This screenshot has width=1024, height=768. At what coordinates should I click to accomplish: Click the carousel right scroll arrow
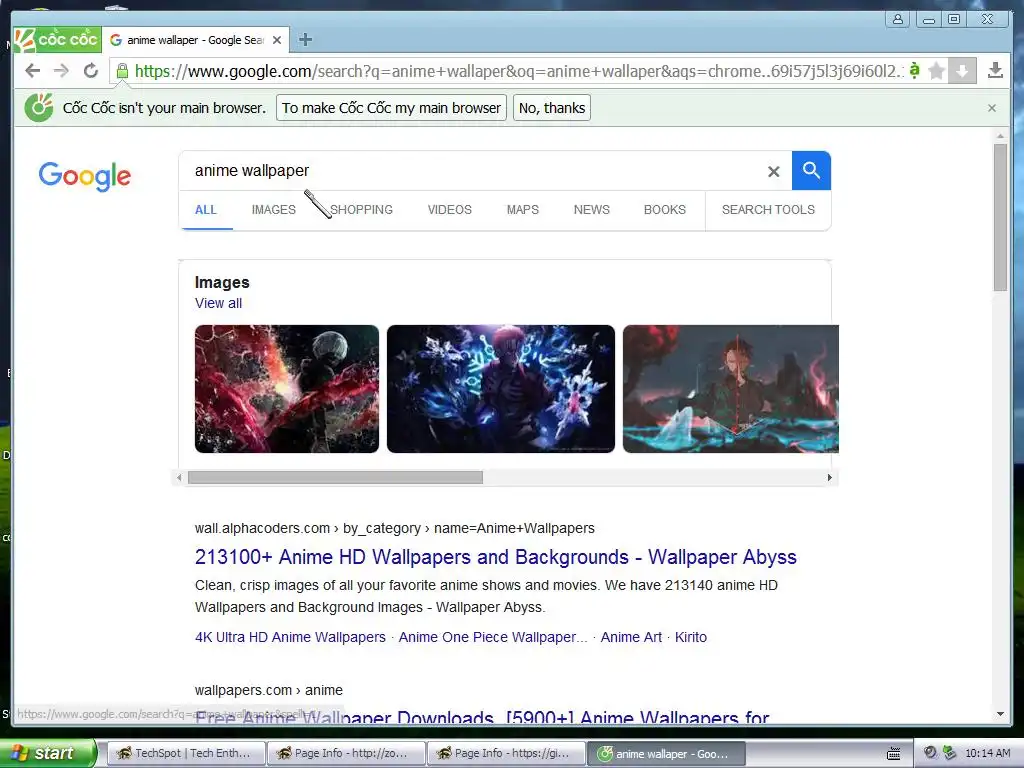[829, 477]
